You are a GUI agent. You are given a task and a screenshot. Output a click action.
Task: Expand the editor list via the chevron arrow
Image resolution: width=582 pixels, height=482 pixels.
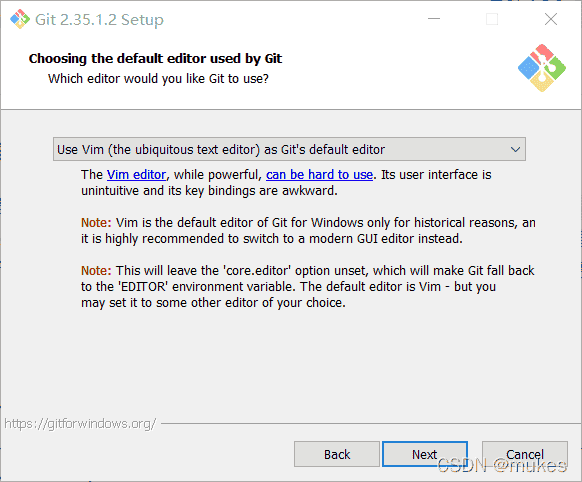(515, 150)
